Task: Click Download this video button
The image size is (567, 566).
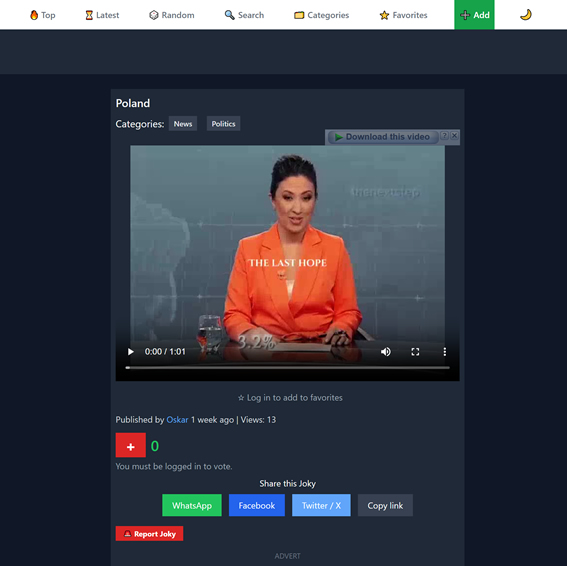Action: tap(383, 137)
